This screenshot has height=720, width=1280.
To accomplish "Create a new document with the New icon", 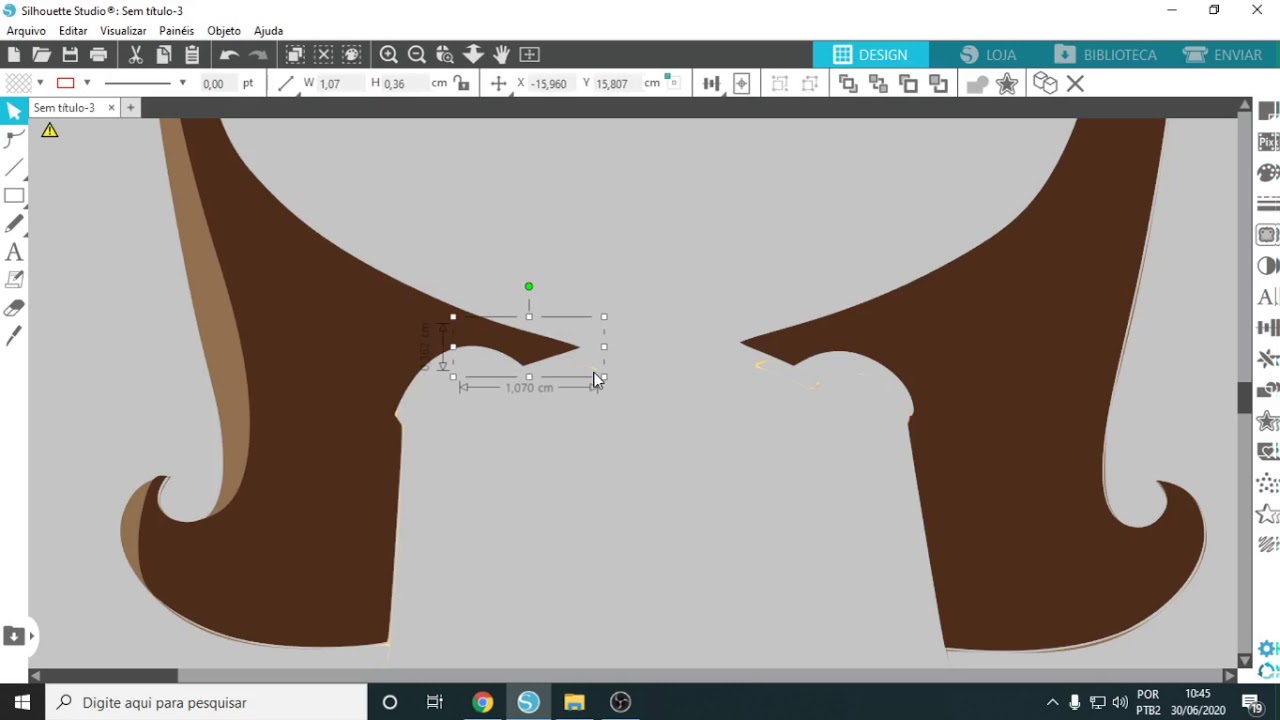I will coord(14,55).
